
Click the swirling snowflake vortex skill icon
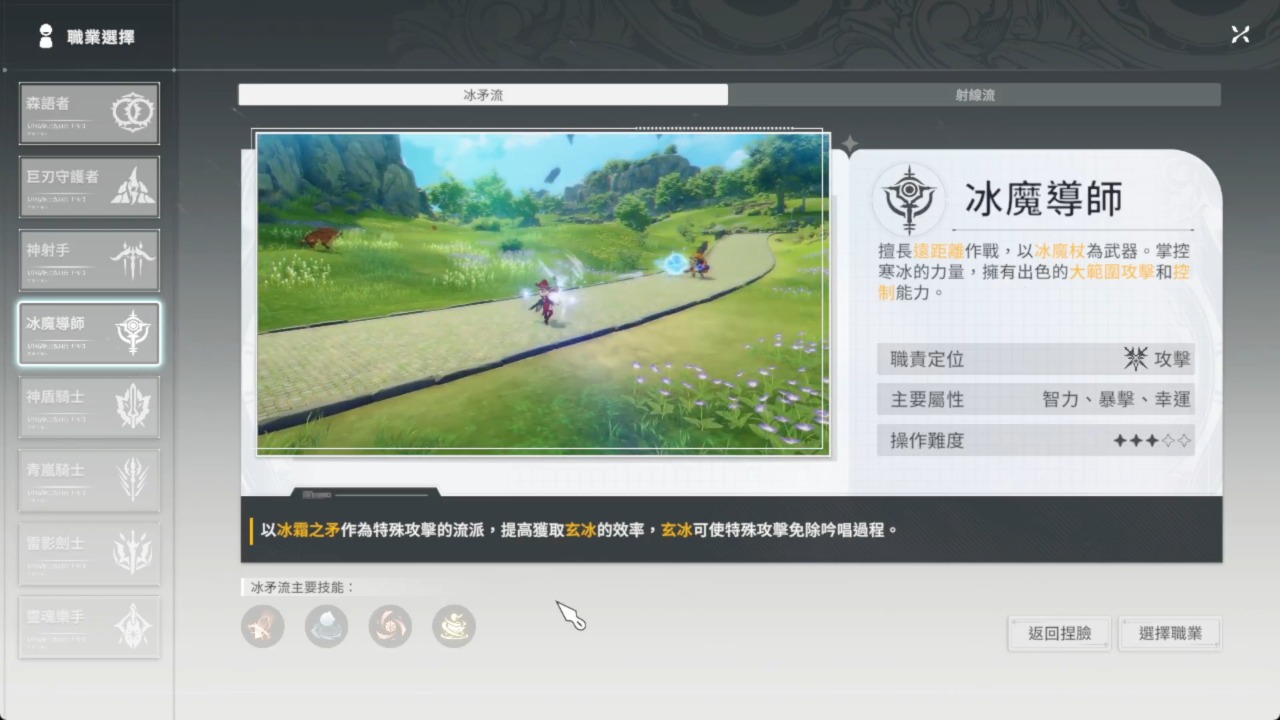click(390, 627)
